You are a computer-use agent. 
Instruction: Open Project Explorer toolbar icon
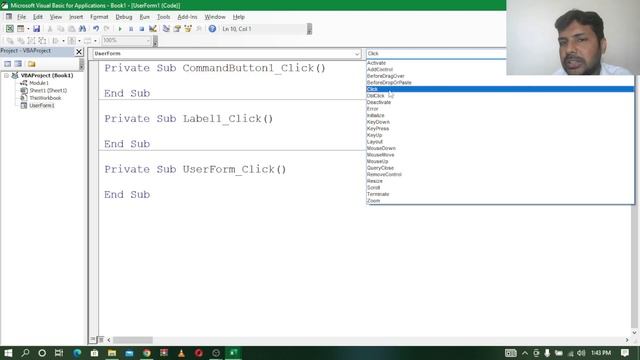click(166, 29)
